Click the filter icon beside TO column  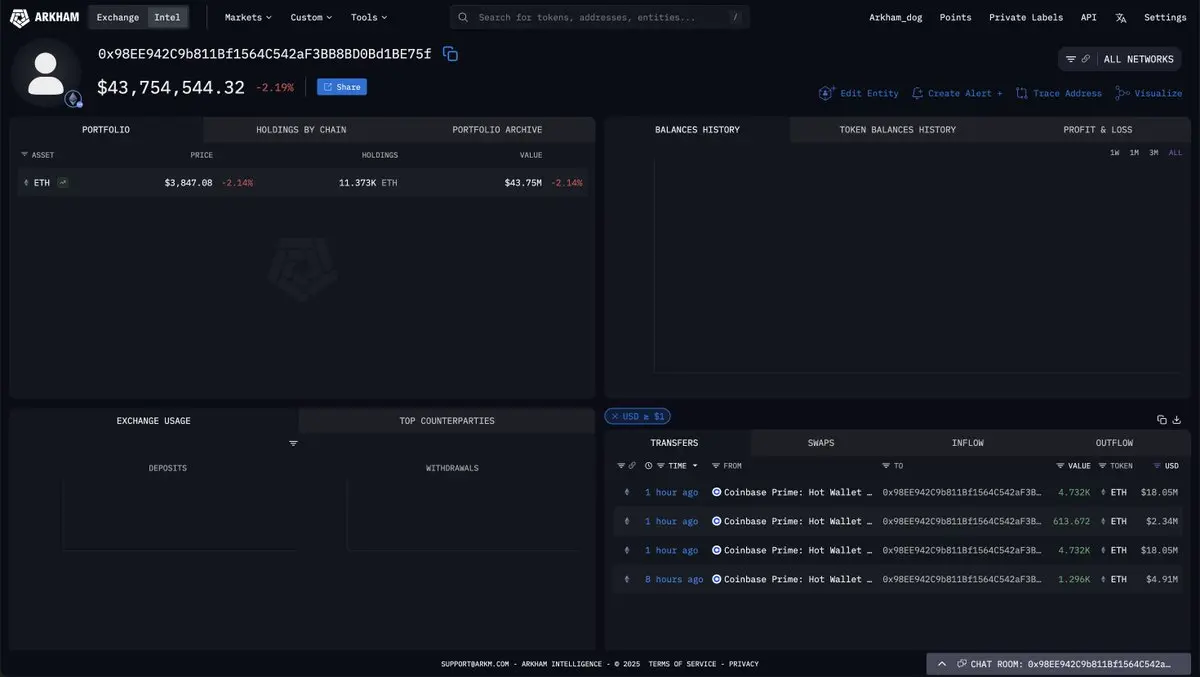tap(886, 466)
